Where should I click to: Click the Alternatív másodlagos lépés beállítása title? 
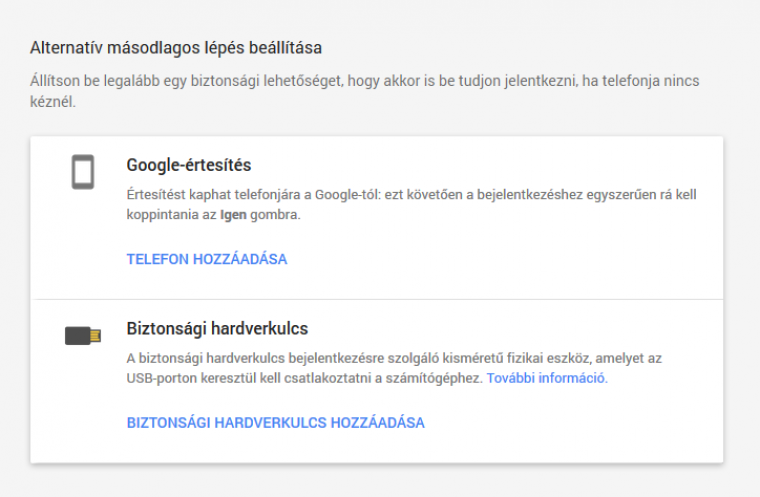[176, 48]
